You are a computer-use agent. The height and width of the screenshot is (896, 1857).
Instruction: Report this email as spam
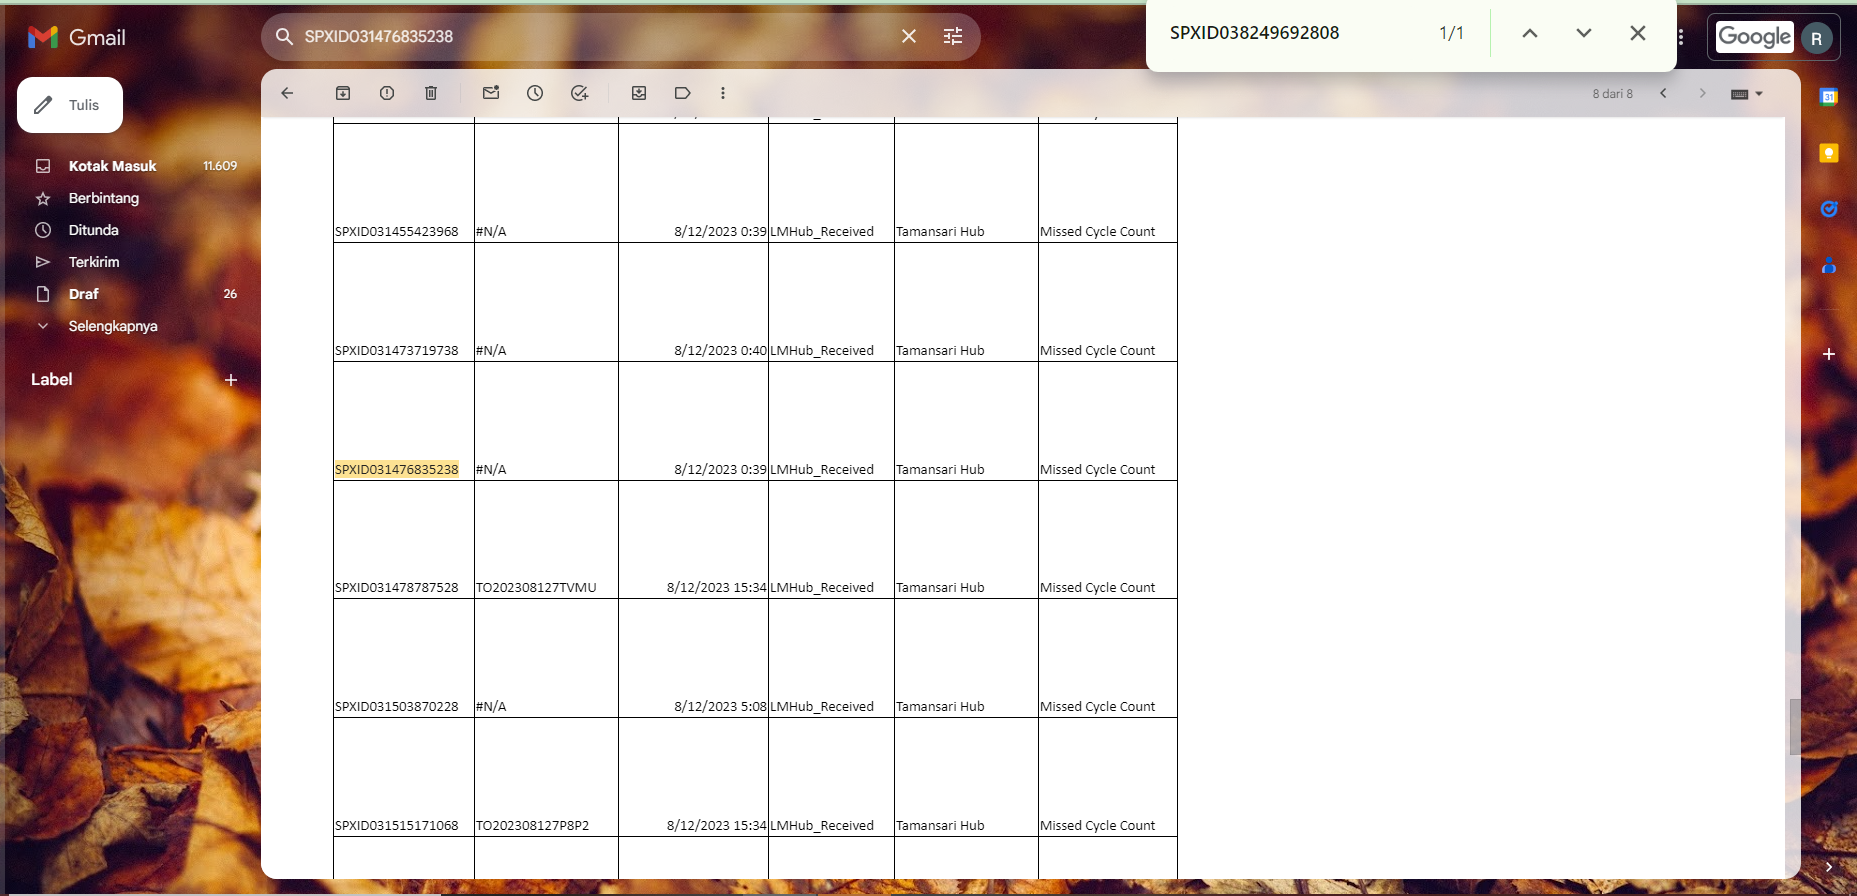[x=387, y=93]
